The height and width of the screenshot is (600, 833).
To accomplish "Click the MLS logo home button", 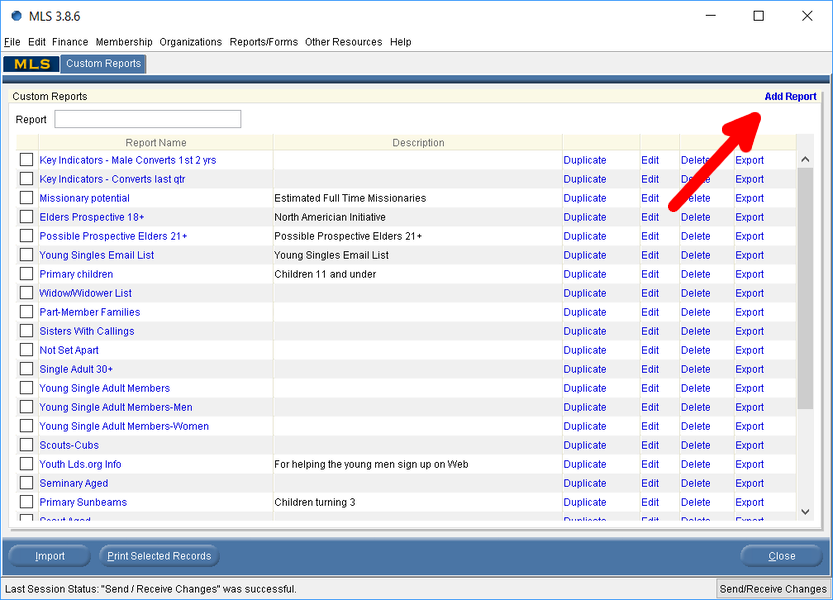I will pyautogui.click(x=31, y=64).
